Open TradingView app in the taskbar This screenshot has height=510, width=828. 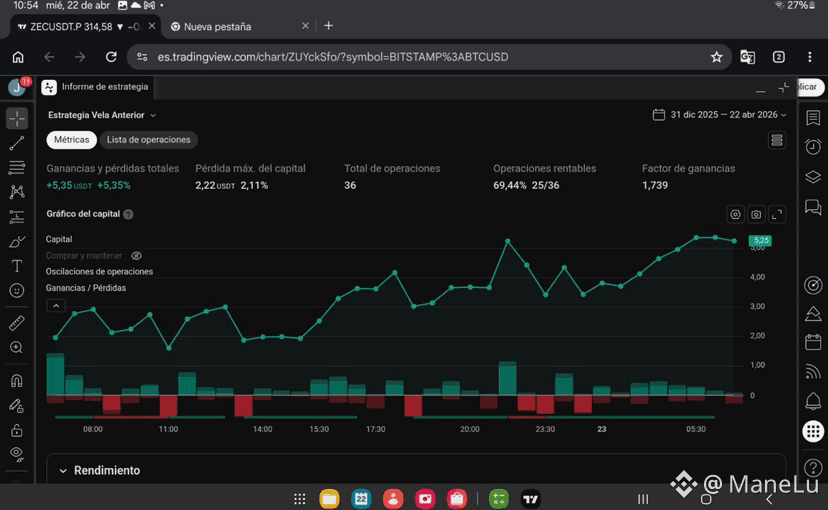click(x=530, y=498)
